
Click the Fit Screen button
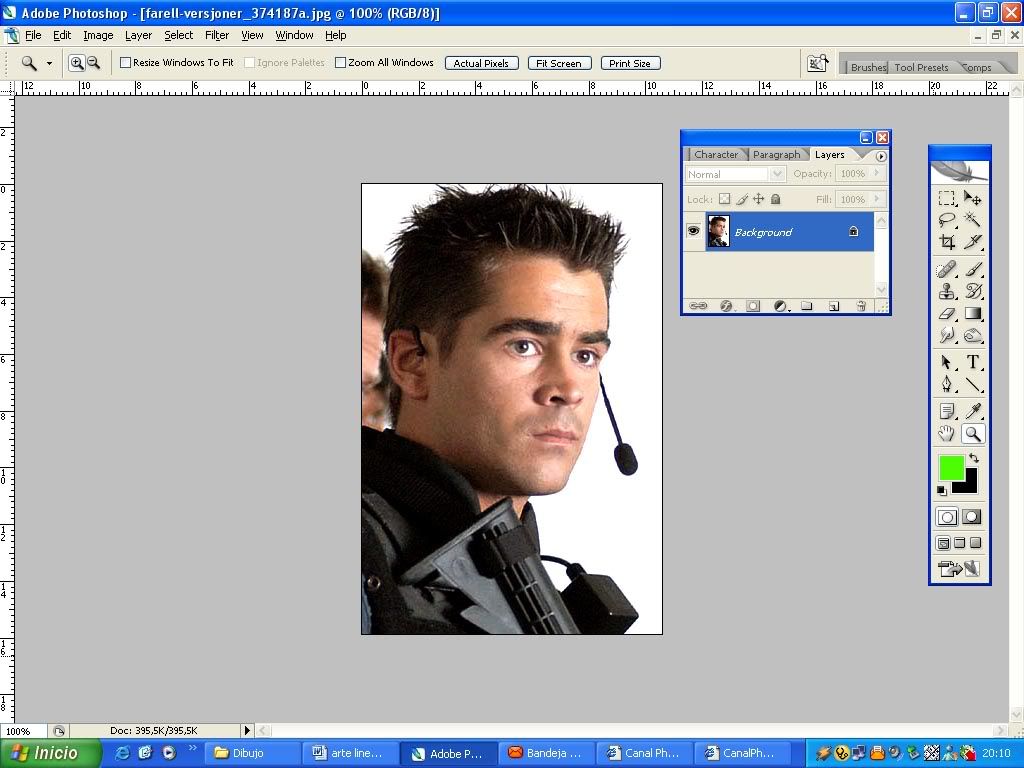[559, 63]
